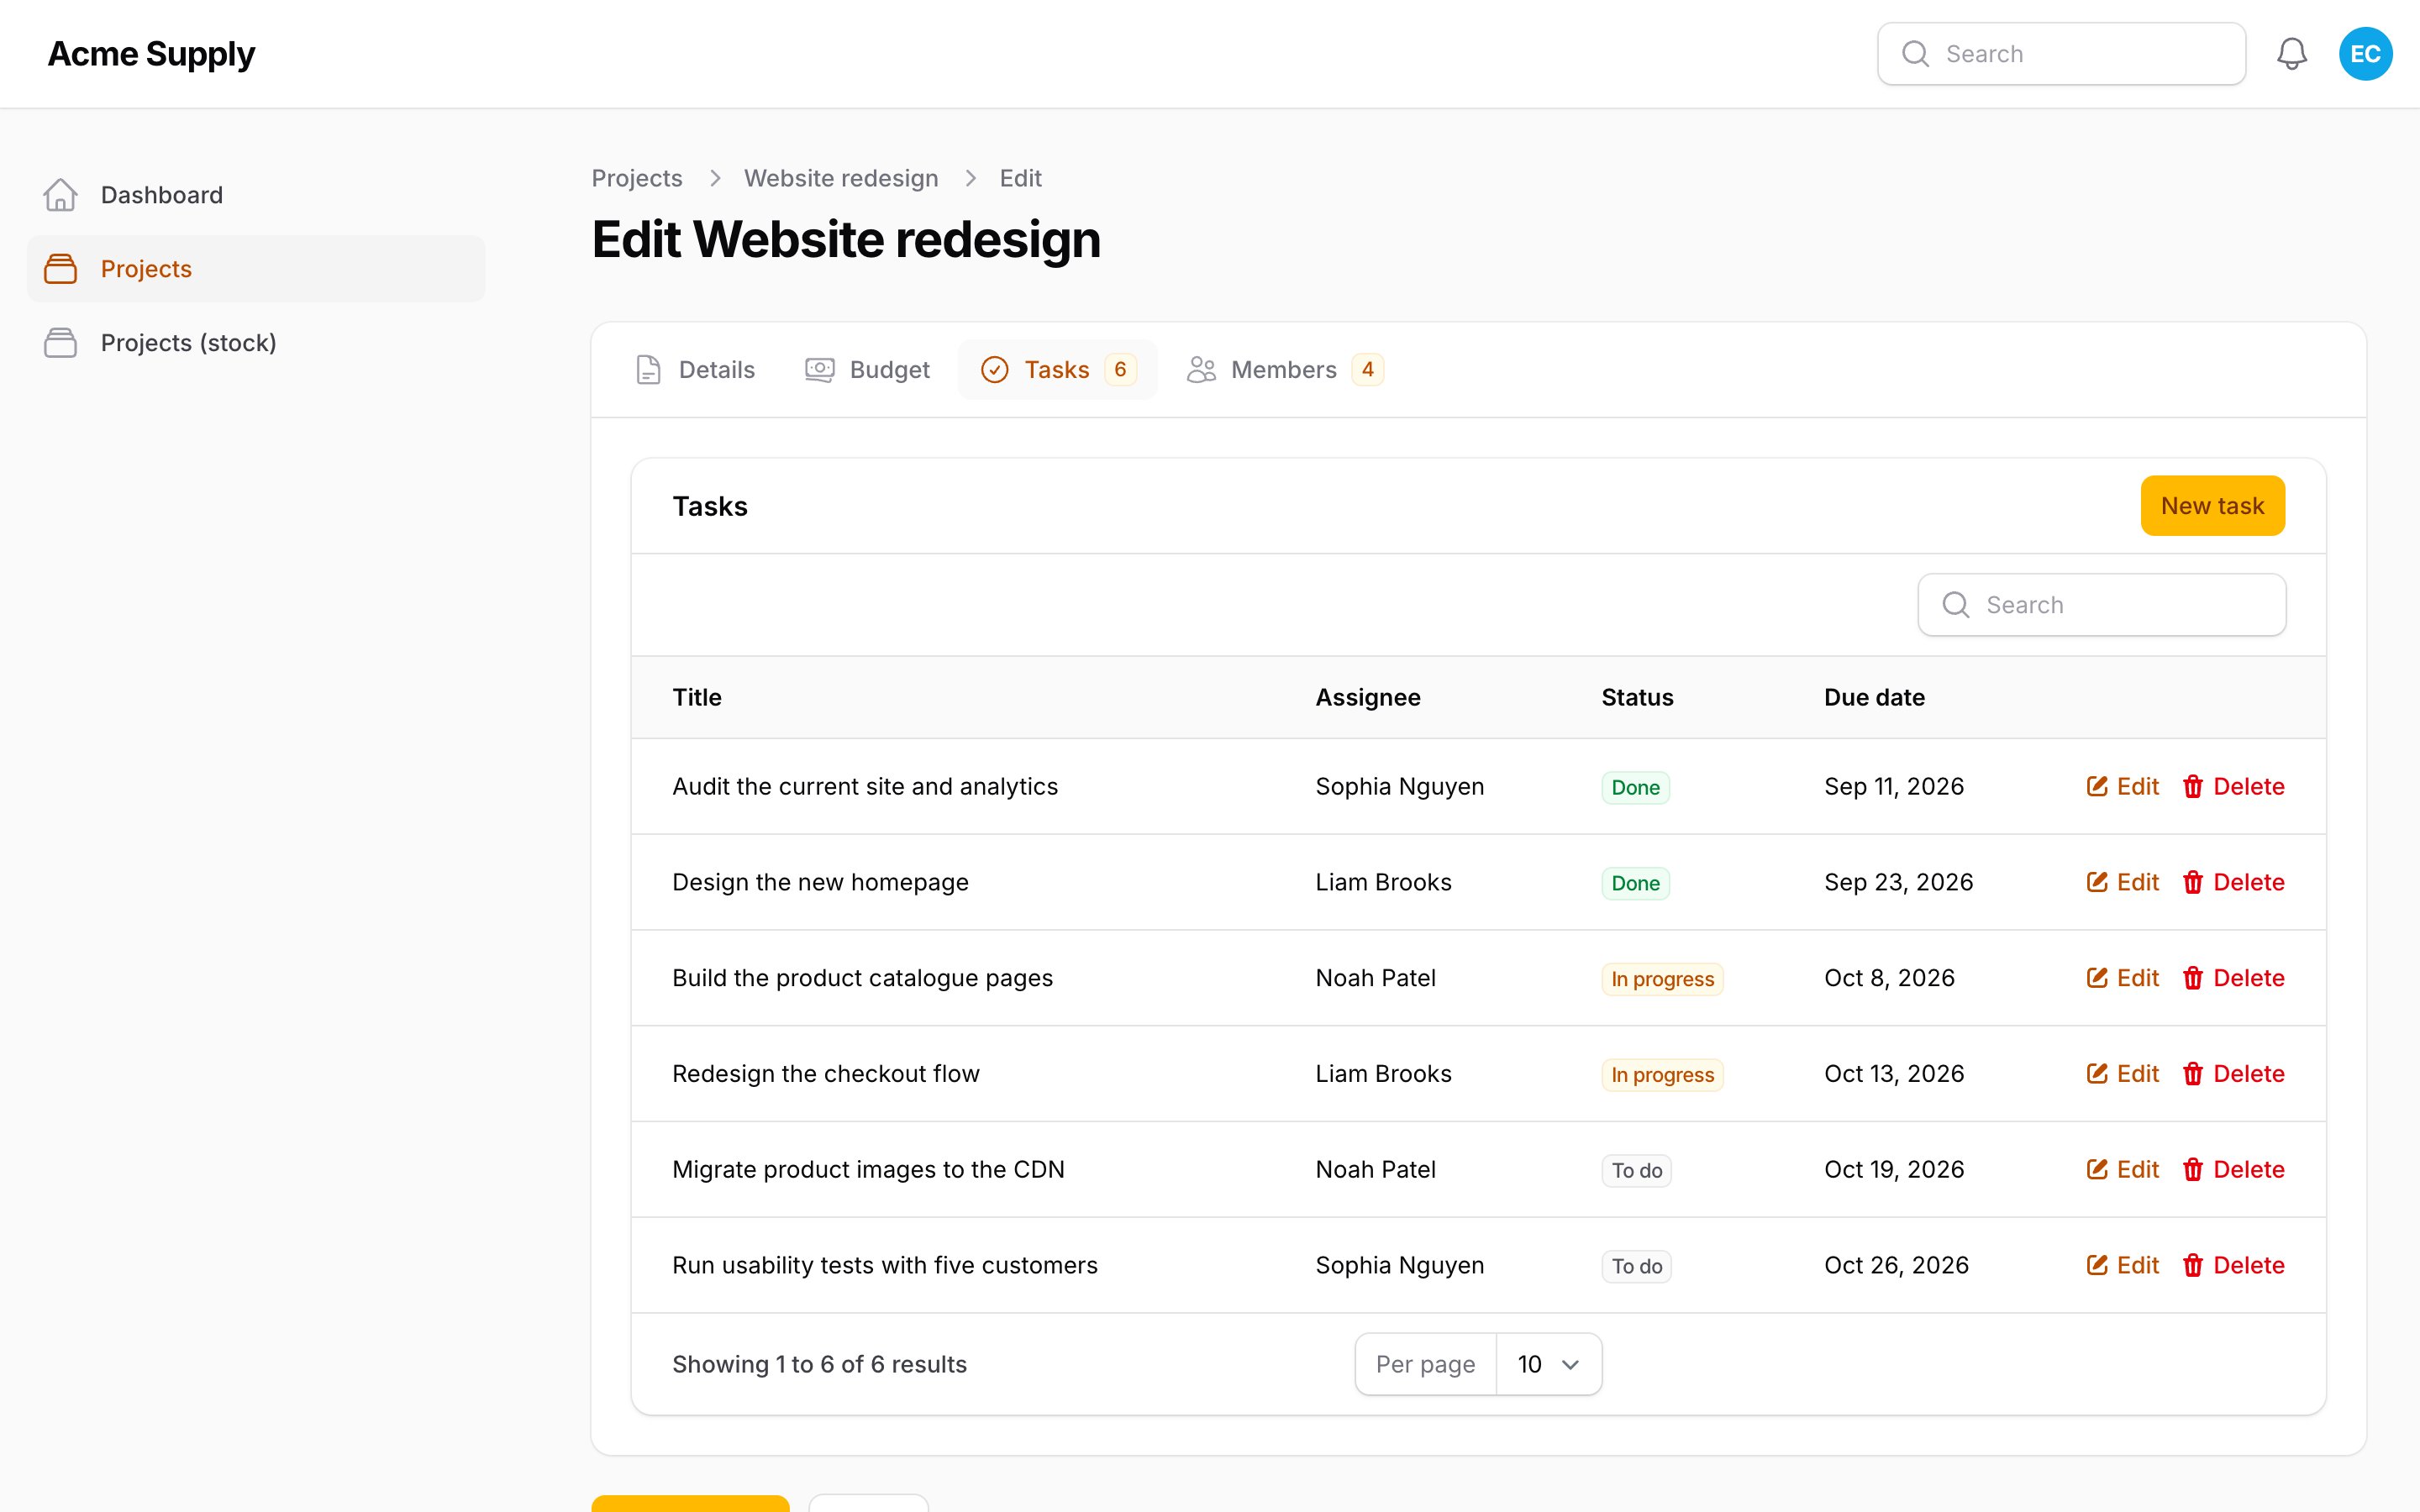The image size is (2420, 1512).
Task: Edit the Audit the current site task
Action: pyautogui.click(x=2122, y=787)
